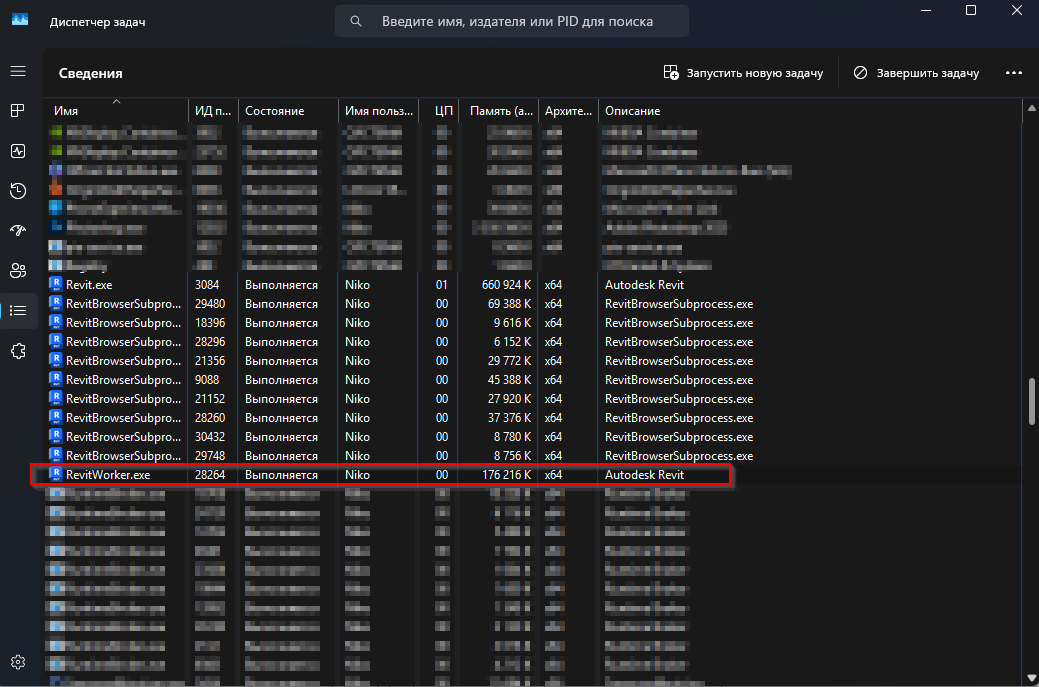The image size is (1039, 687).
Task: Click PID 28264 cell
Action: click(209, 475)
